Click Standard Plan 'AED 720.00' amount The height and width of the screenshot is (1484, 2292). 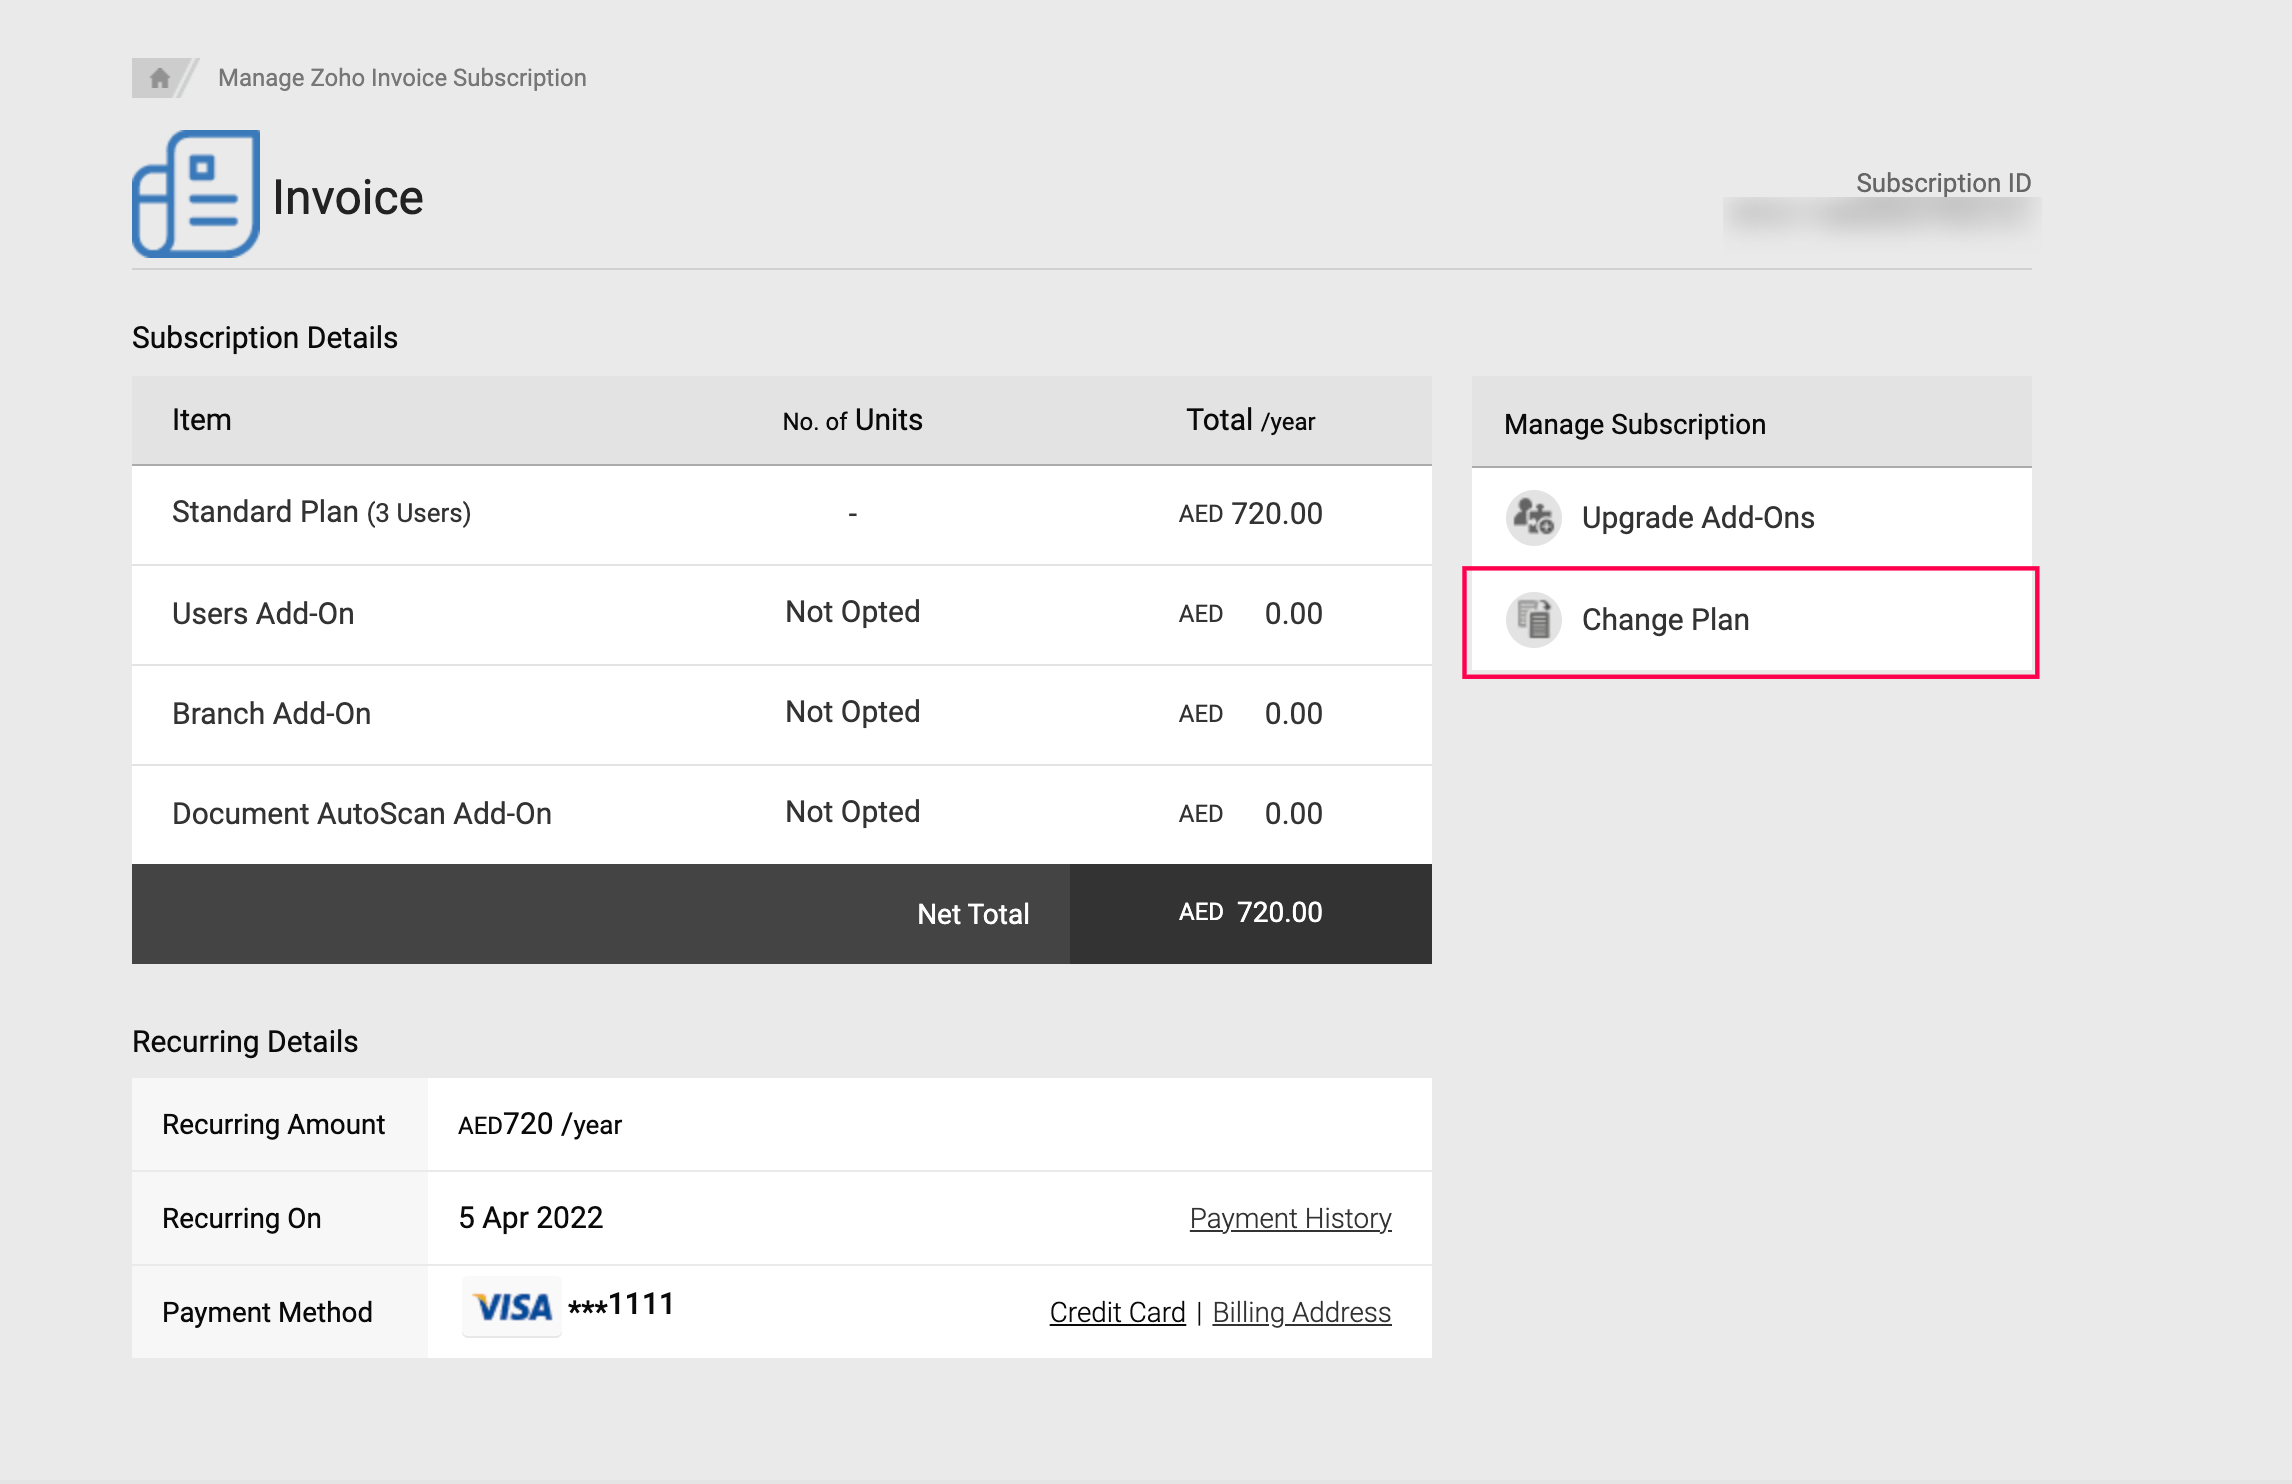(1250, 513)
